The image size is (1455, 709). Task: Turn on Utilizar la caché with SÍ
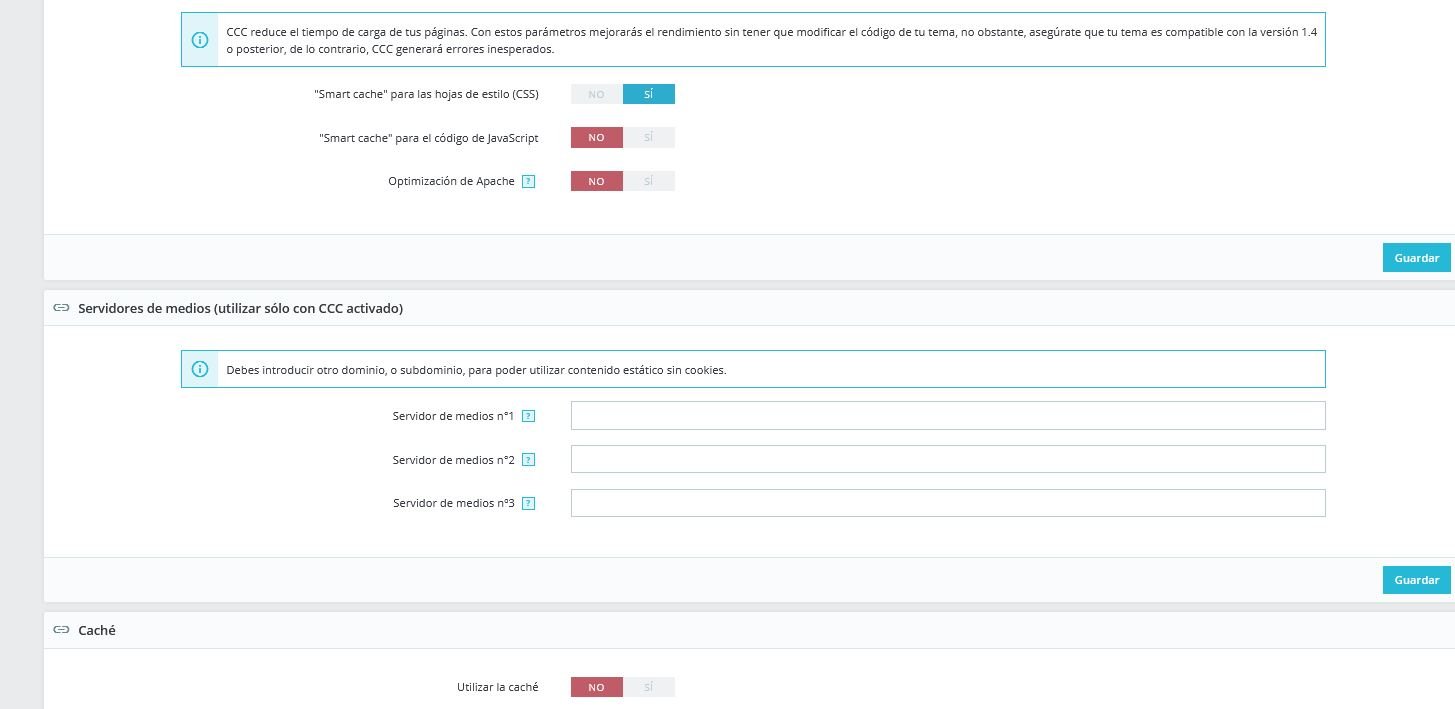pyautogui.click(x=649, y=687)
